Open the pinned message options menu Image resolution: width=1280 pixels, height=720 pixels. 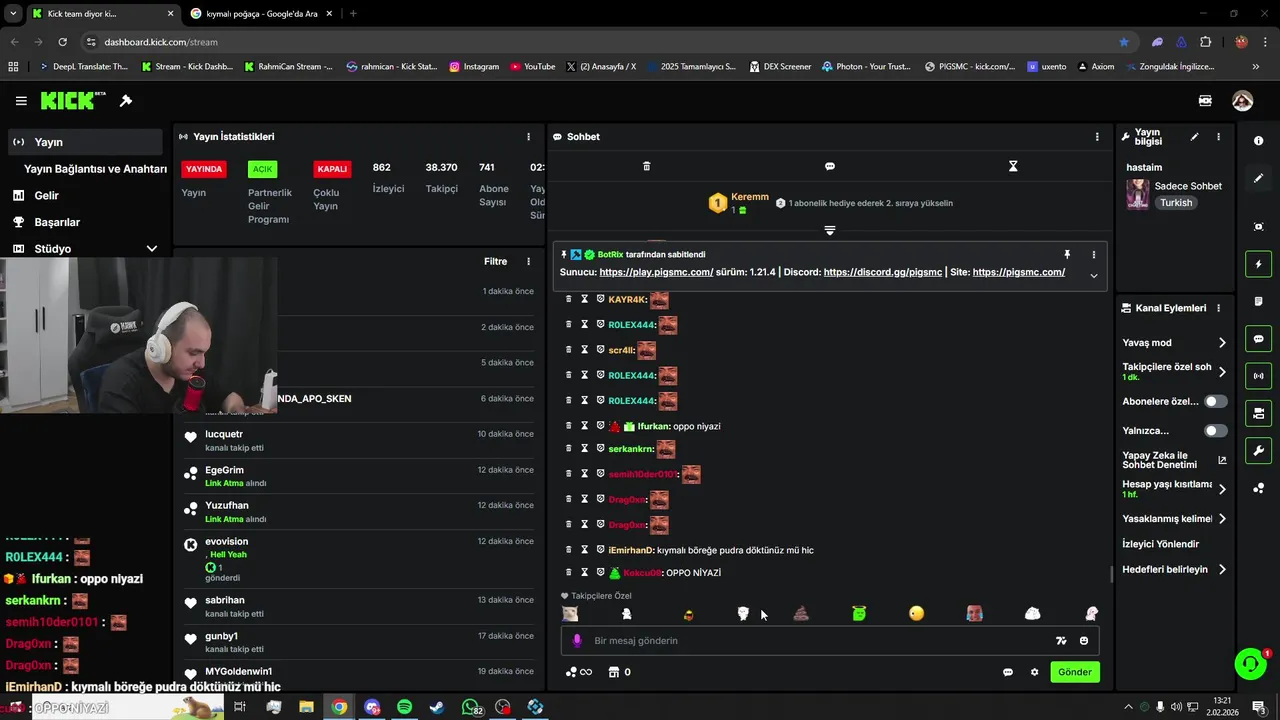pos(1093,254)
